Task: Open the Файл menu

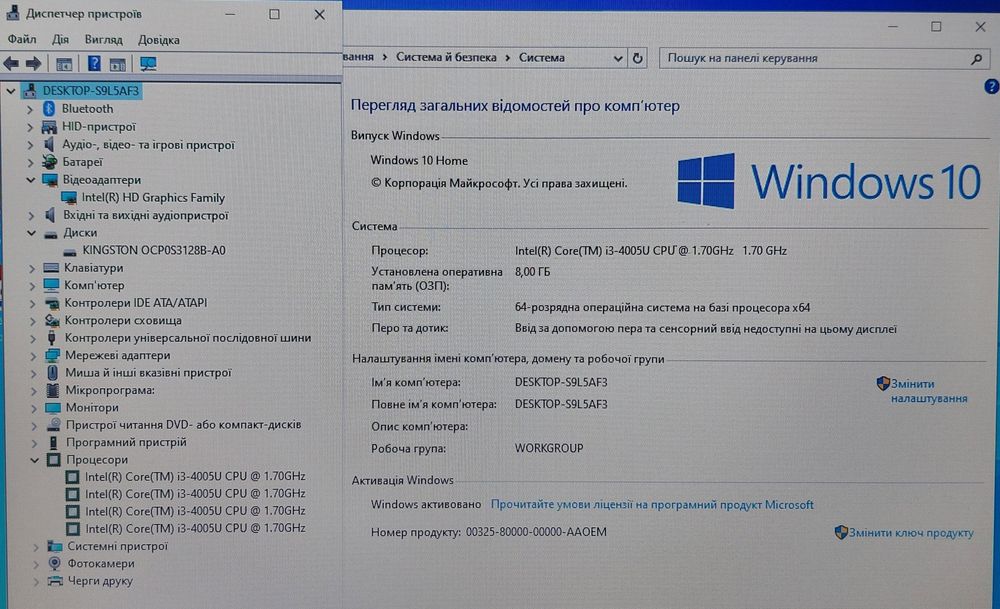Action: pos(22,40)
